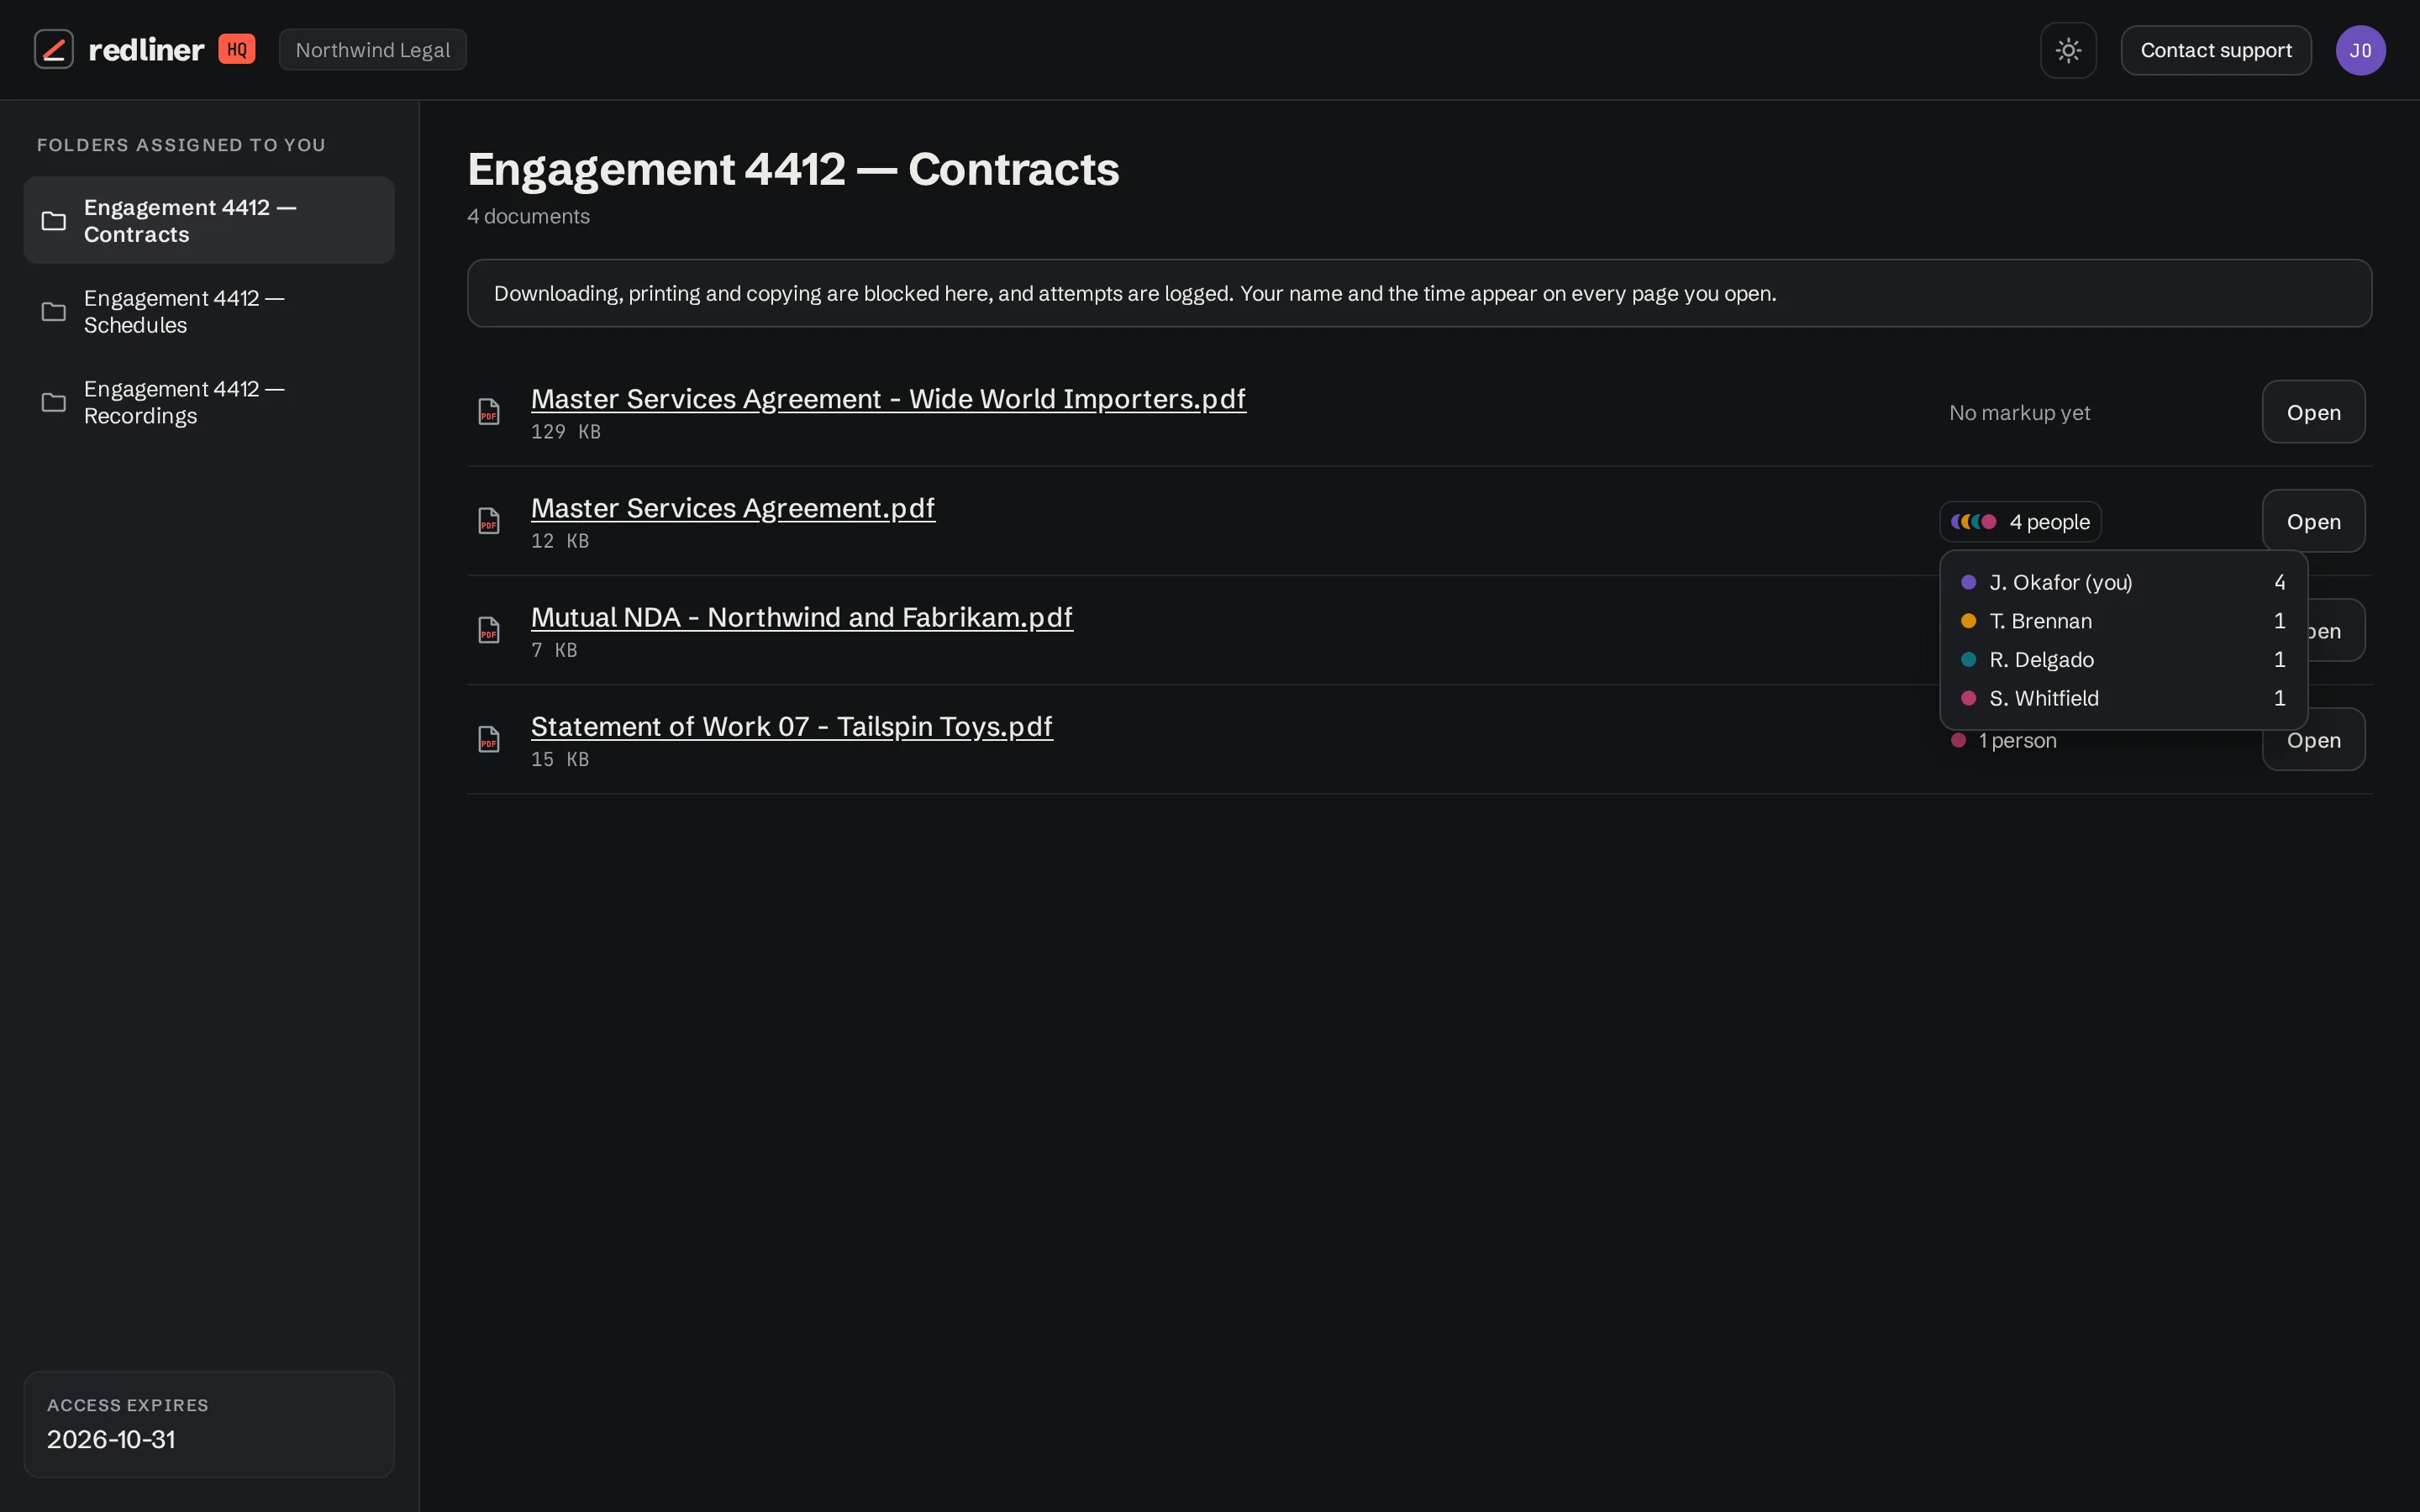Viewport: 2420px width, 1512px height.
Task: Click teal dot next to R. Delgado
Action: (1968, 660)
